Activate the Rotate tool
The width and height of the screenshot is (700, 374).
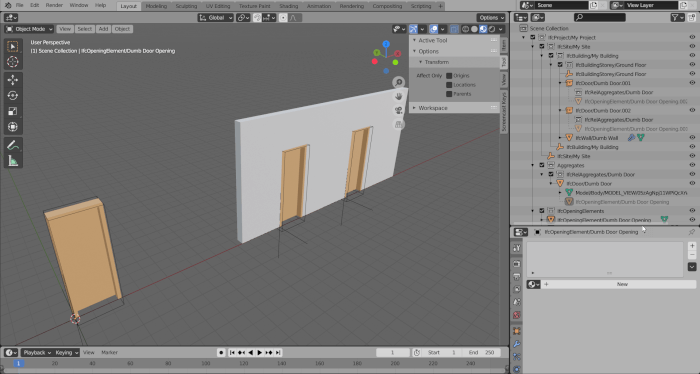(x=12, y=96)
